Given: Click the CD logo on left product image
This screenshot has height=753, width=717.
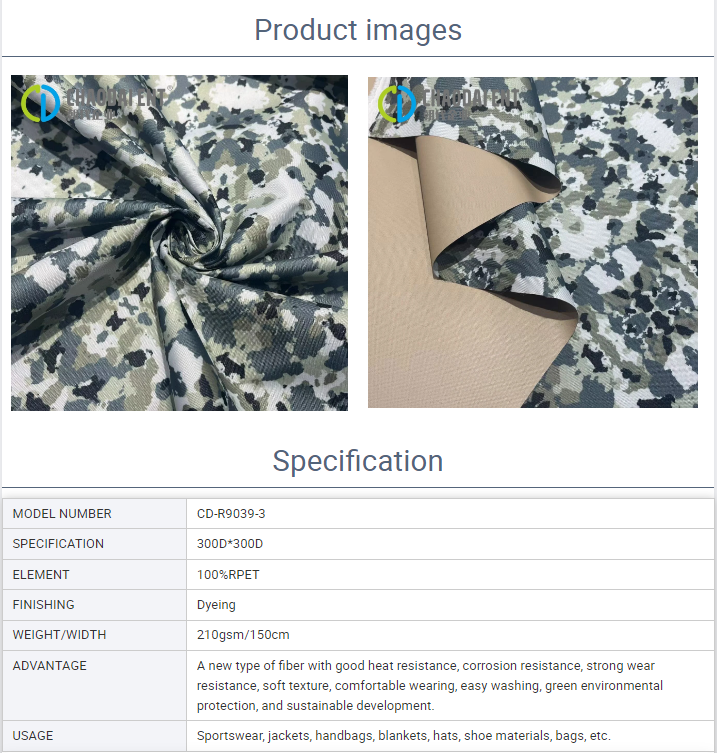Looking at the screenshot, I should point(40,103).
